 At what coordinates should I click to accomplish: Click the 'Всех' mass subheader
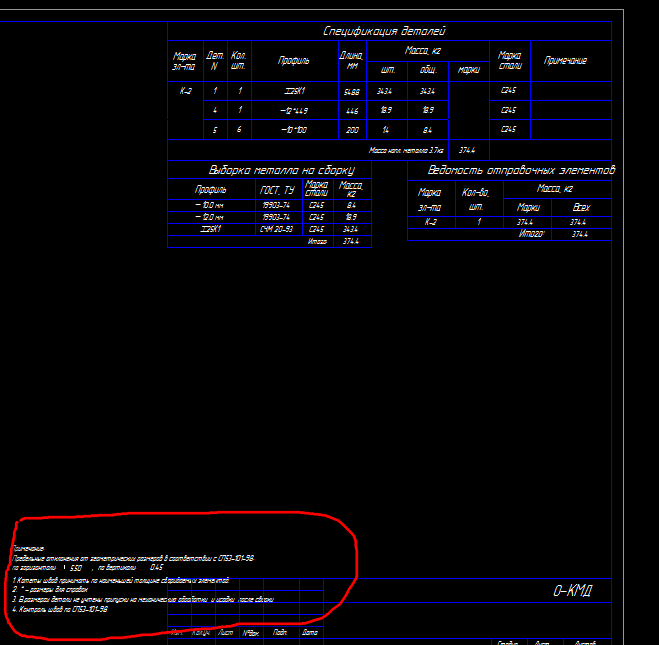(581, 208)
